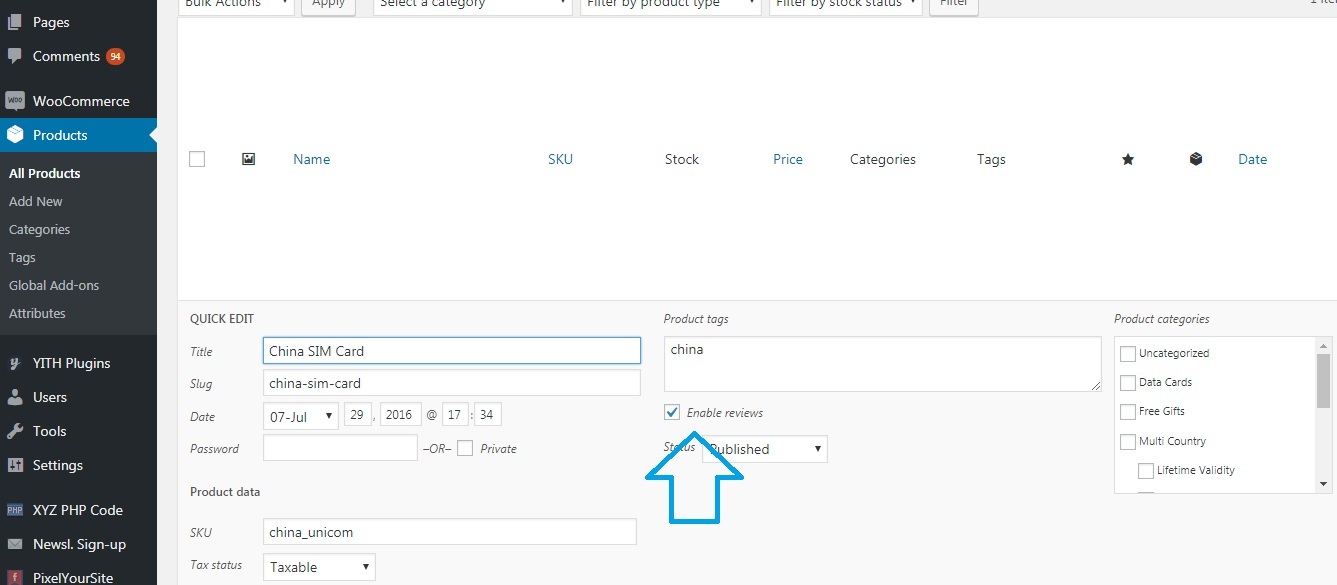Viewport: 1337px width, 585px height.
Task: Open All Products submenu item
Action: click(45, 173)
